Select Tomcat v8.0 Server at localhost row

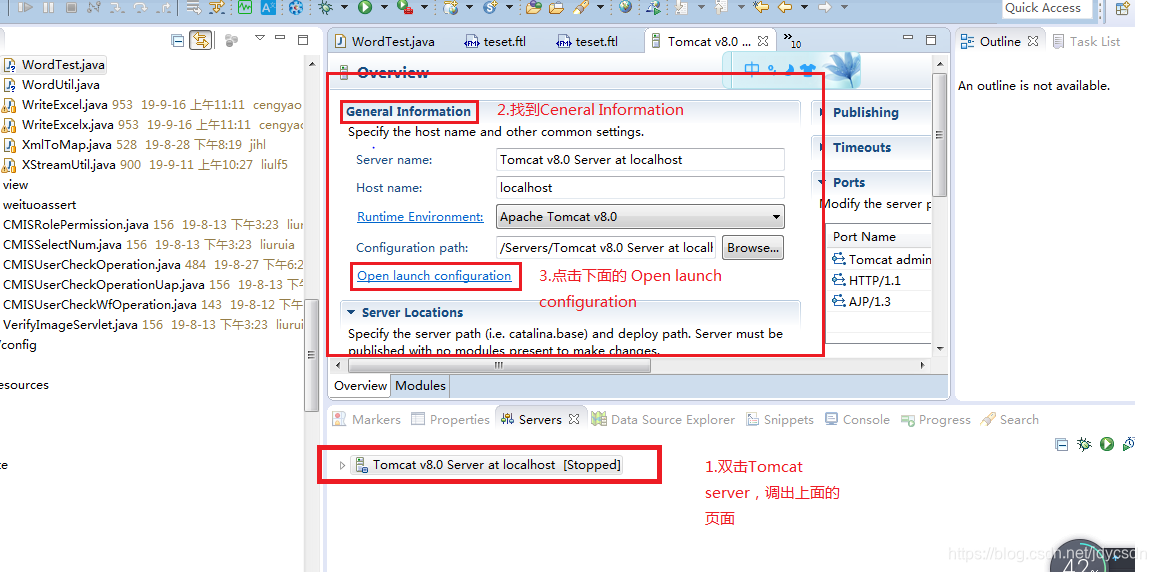tap(488, 465)
